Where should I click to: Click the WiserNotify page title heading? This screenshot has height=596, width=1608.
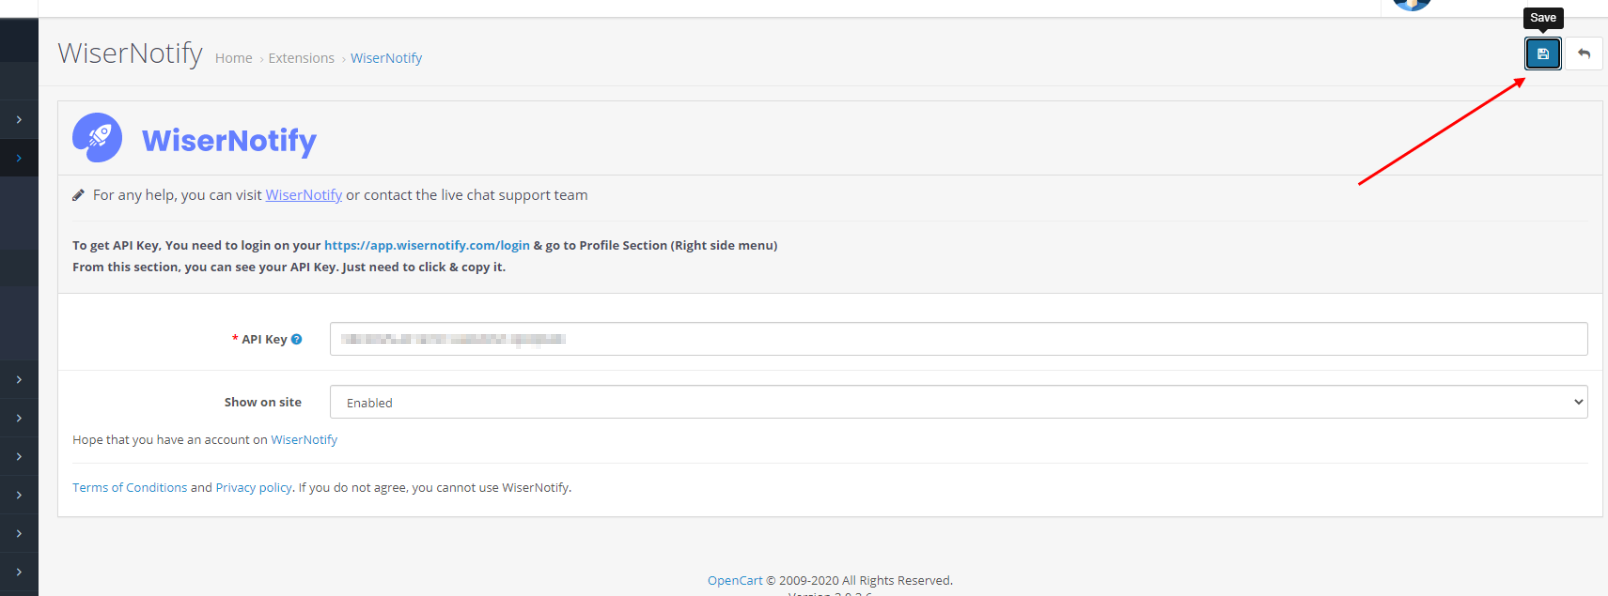[130, 53]
